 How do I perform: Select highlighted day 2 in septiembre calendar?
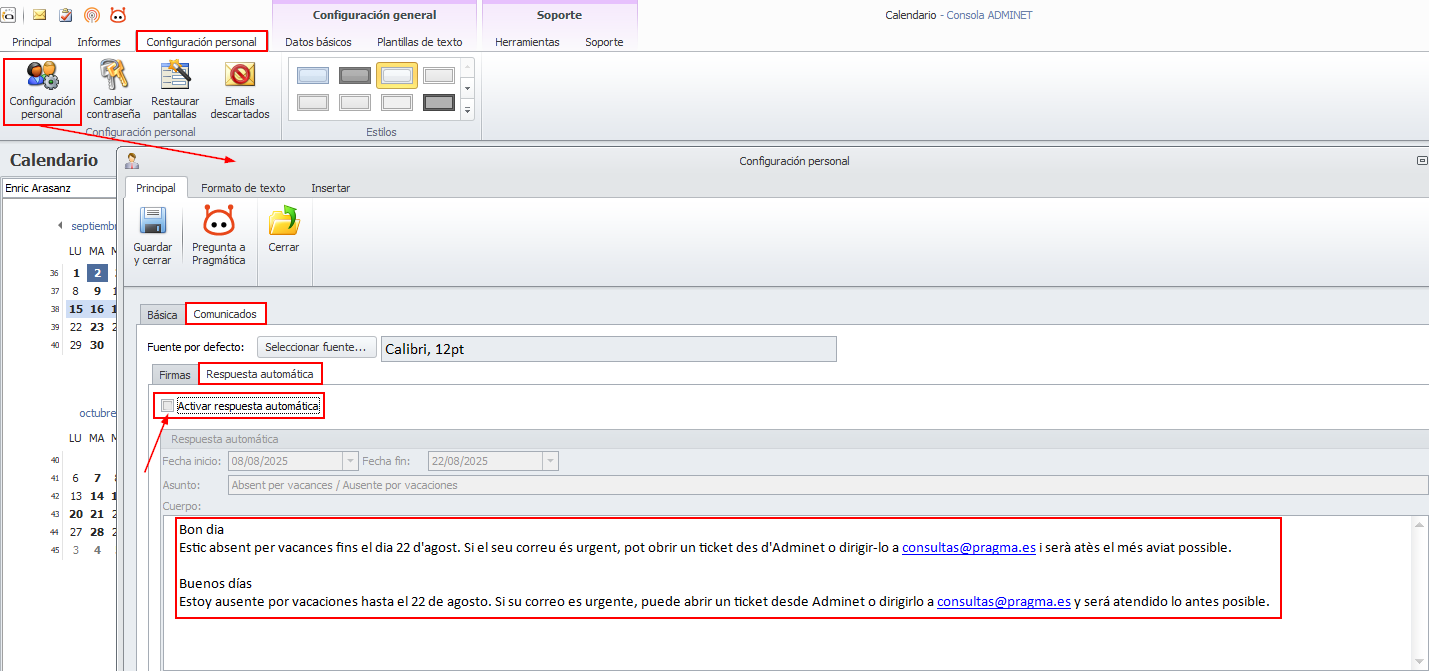[x=96, y=273]
